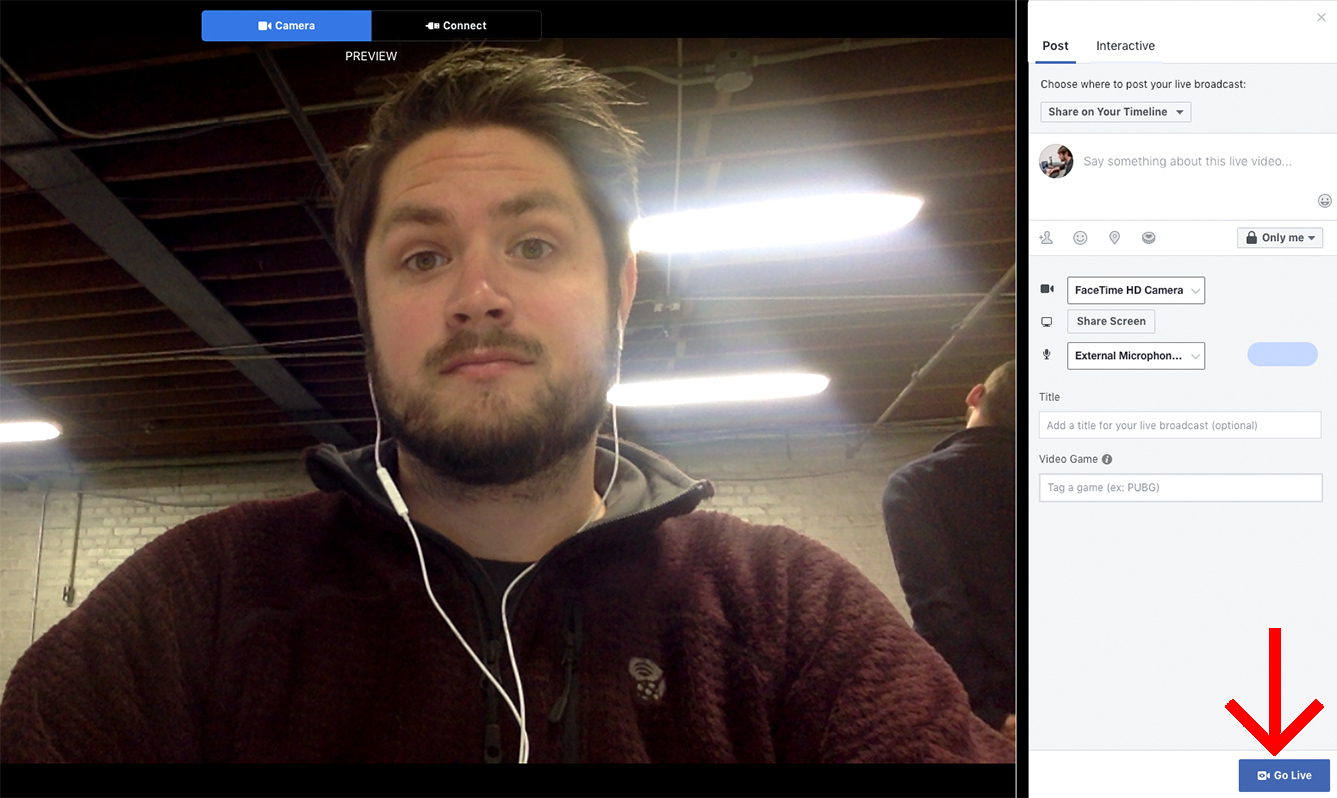Click the info icon beside Video Game
The height and width of the screenshot is (798, 1337).
(1107, 460)
